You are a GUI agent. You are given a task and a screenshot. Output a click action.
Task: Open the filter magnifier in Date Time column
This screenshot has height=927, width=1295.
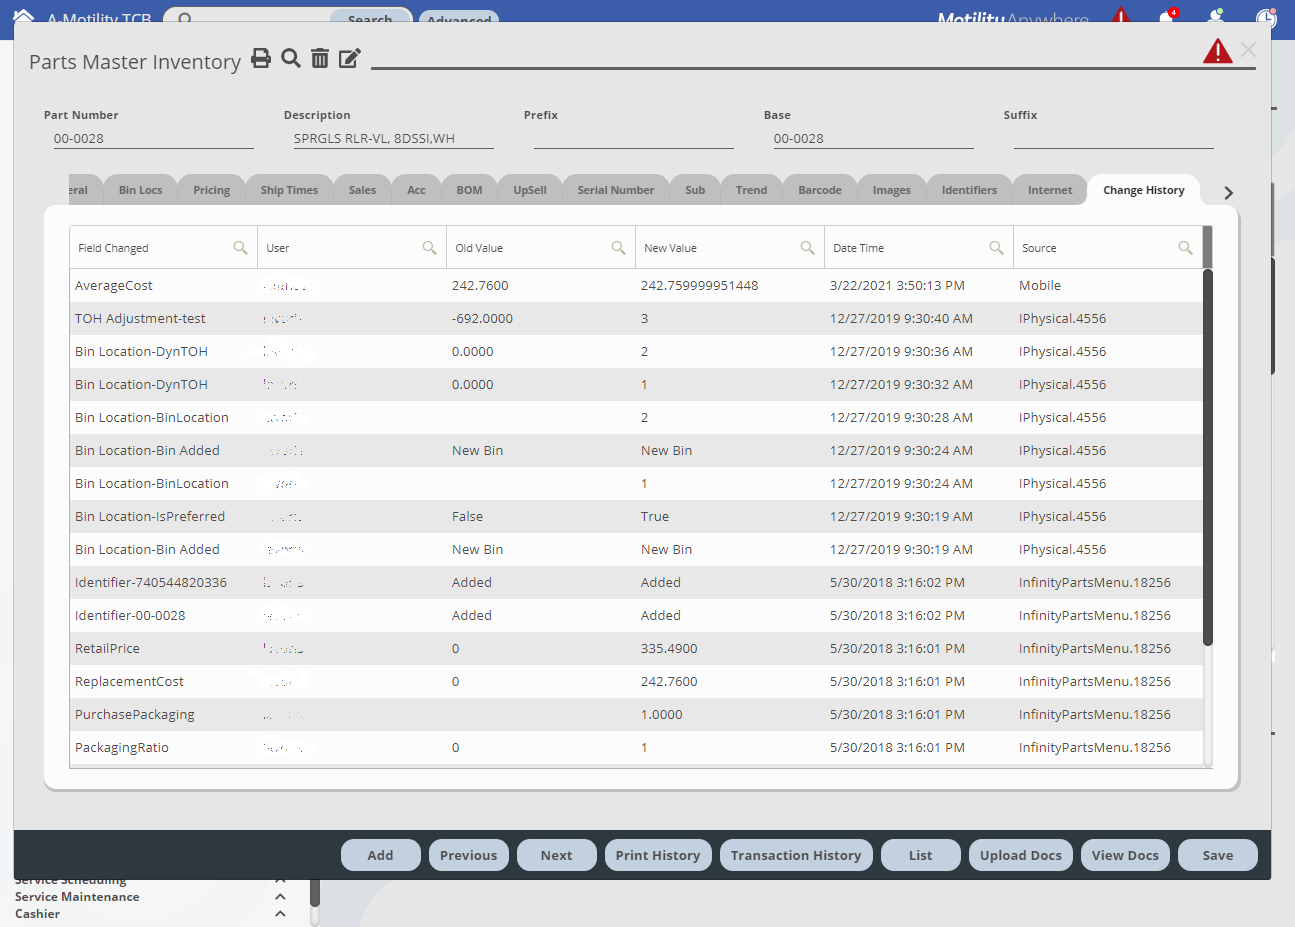point(996,246)
